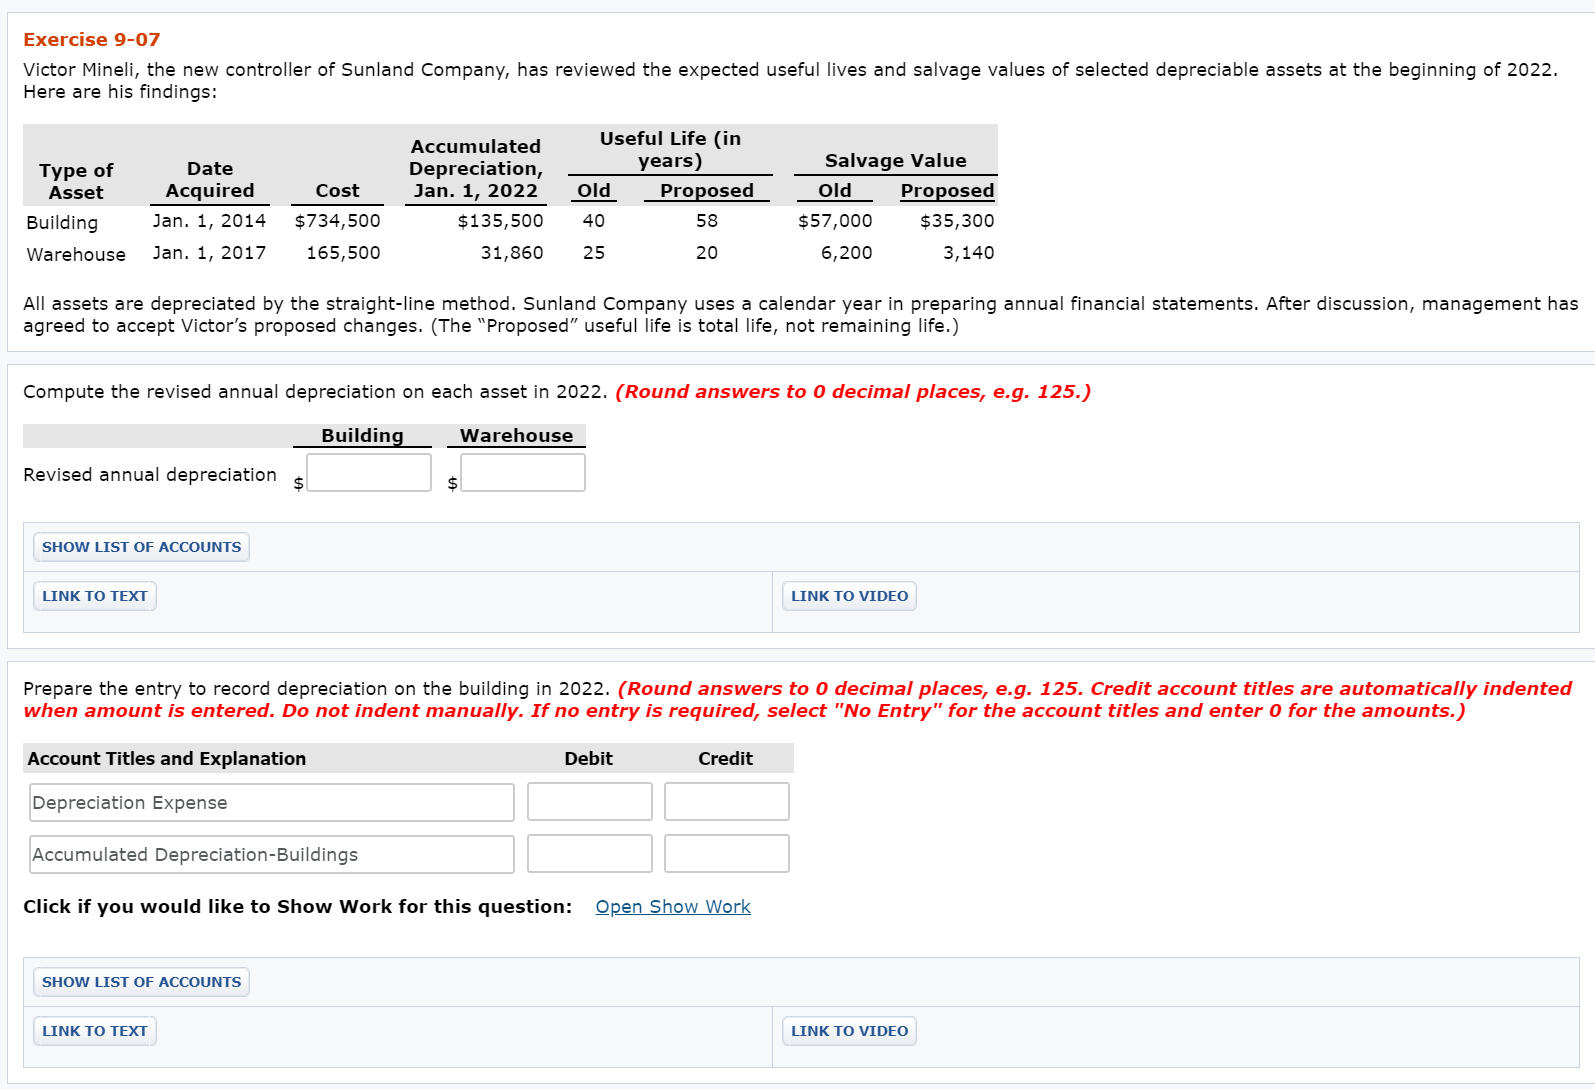The image size is (1595, 1089).
Task: Click the Accumulated Depreciation, Jan. 1, 2022 header
Action: coord(476,169)
